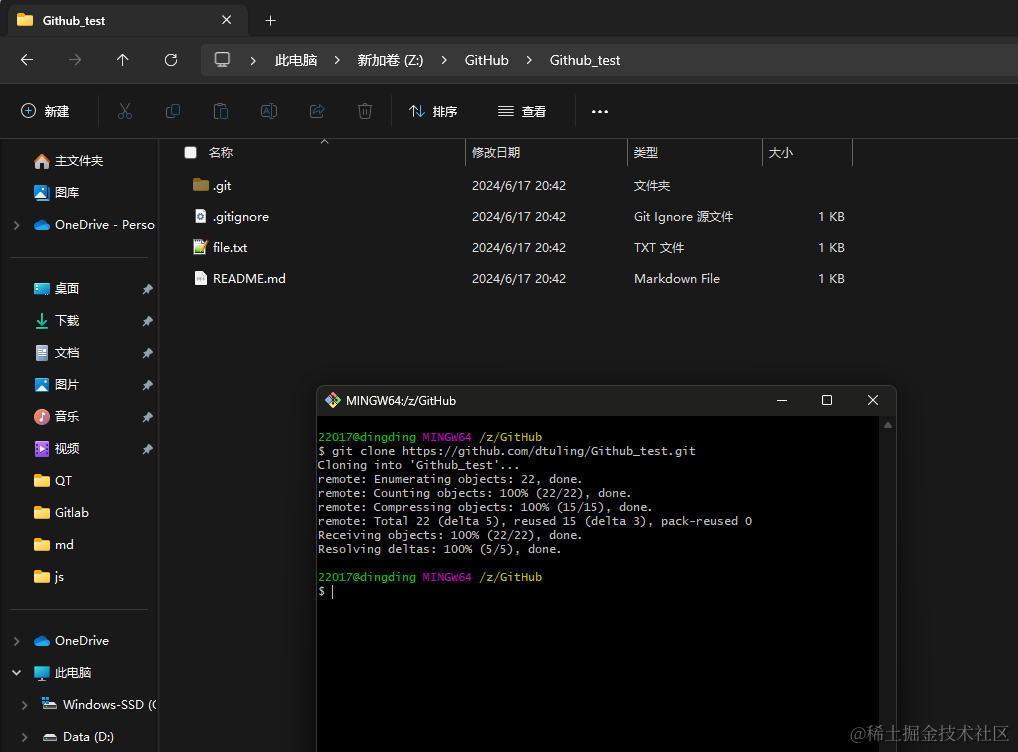
Task: Expand the chevron after 此电脑 breadcrumb
Action: point(337,60)
